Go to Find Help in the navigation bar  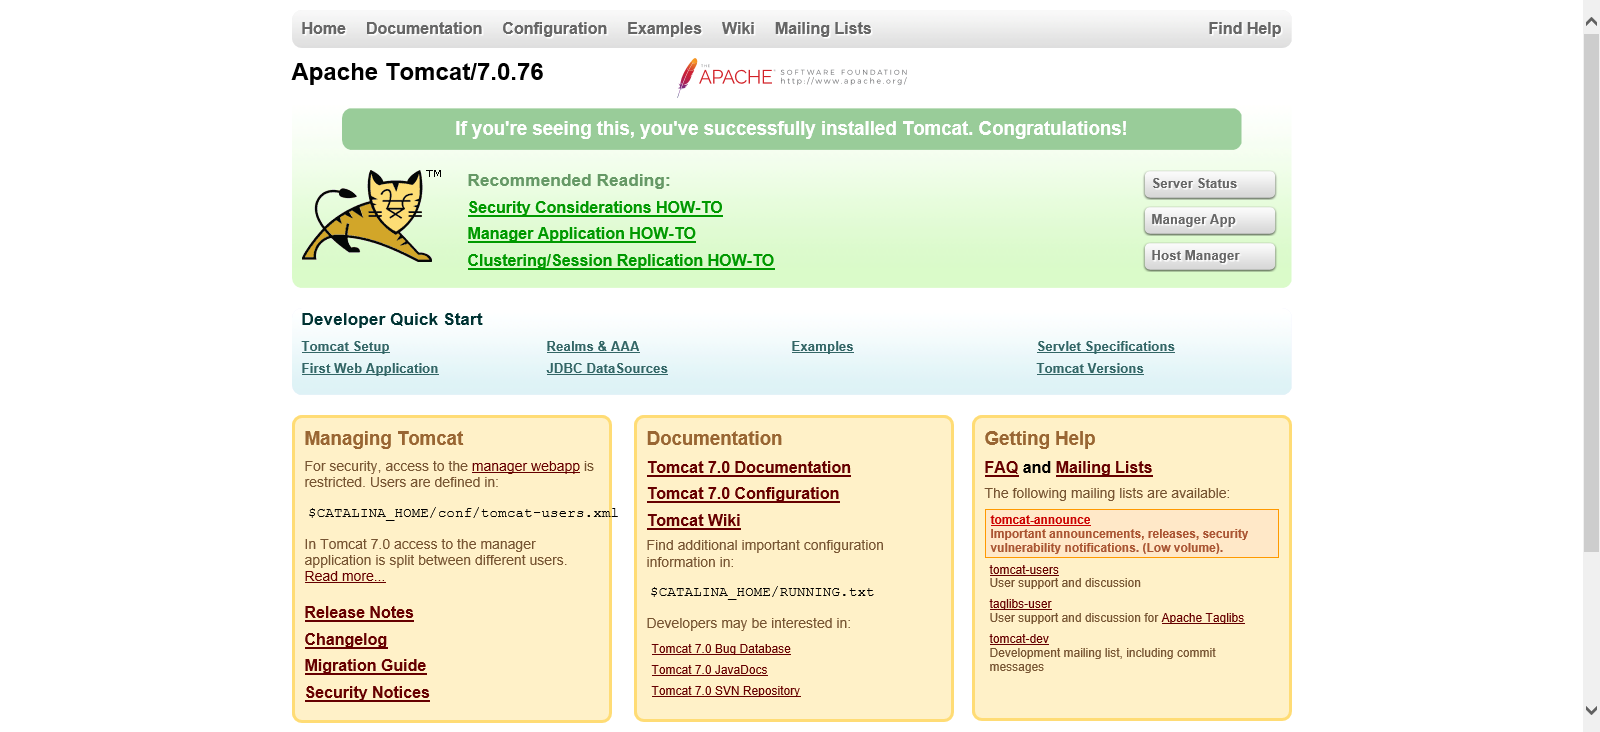[x=1243, y=29]
